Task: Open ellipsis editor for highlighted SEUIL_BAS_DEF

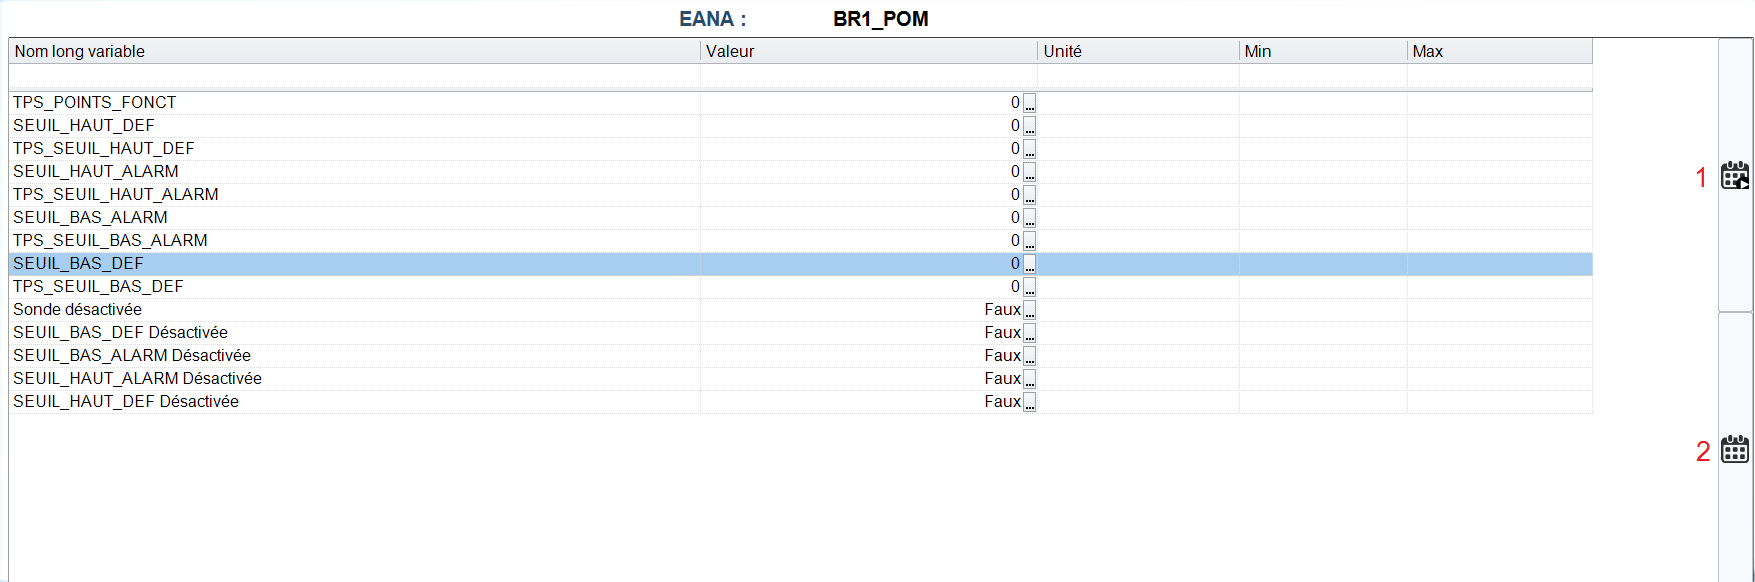Action: (1030, 264)
